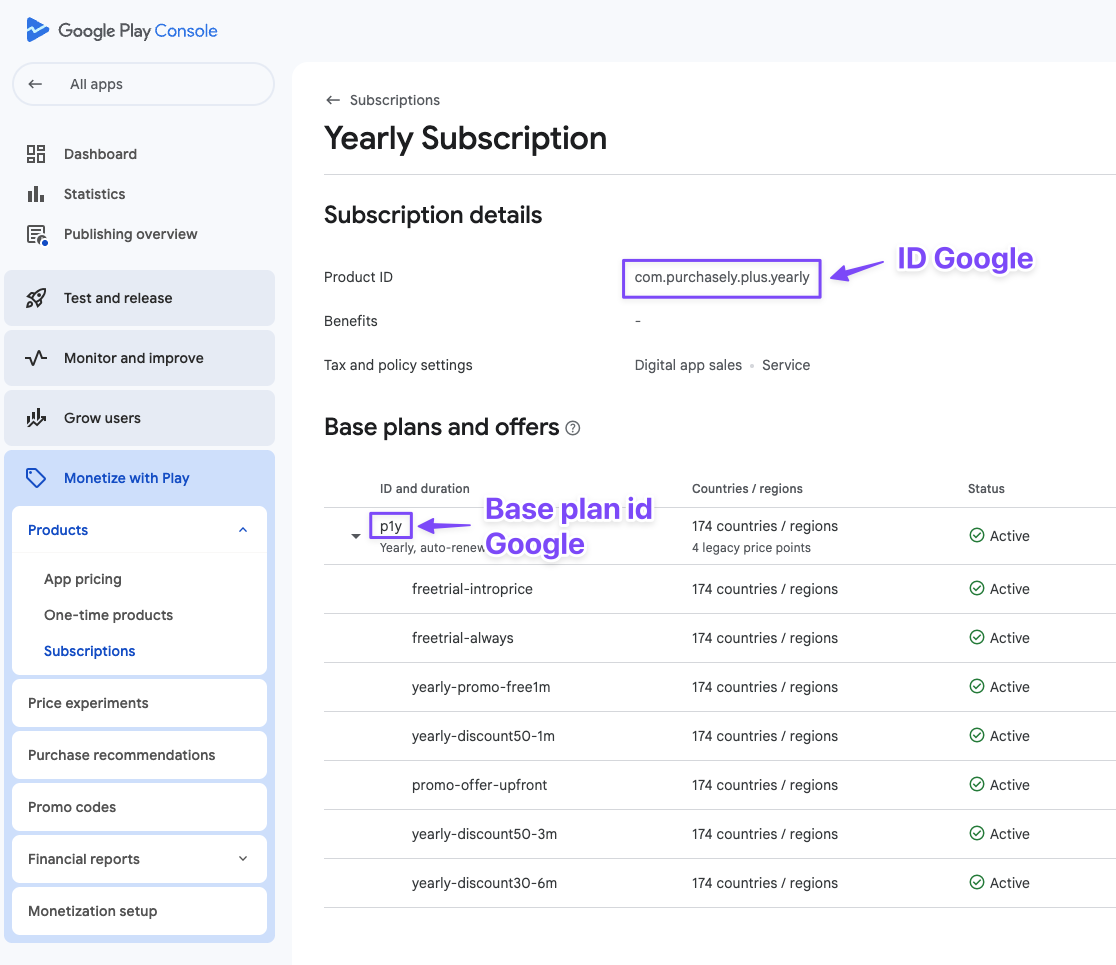Click the Service tax setting value
Image resolution: width=1116 pixels, height=965 pixels.
786,365
